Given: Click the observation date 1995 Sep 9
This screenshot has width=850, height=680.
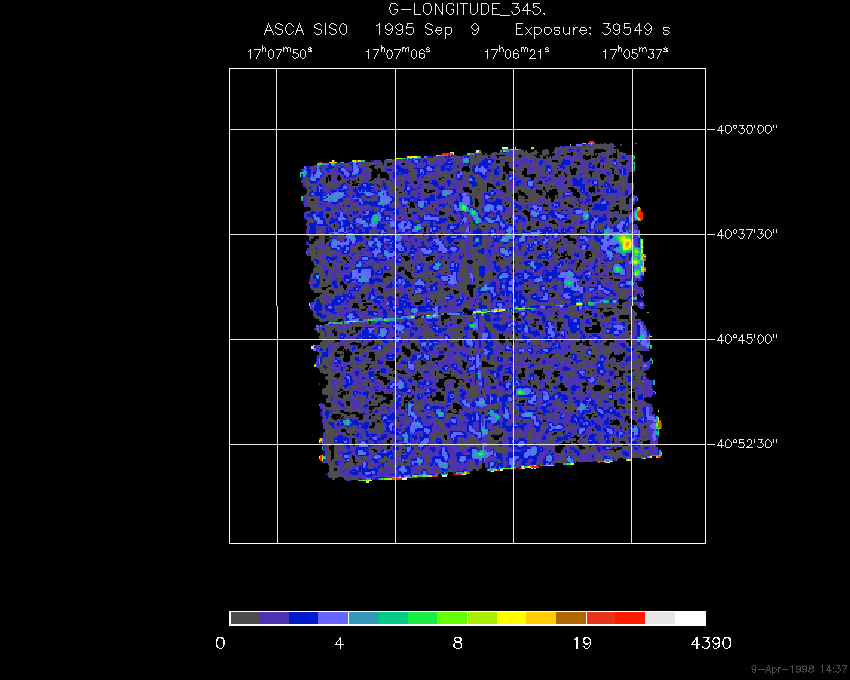Looking at the screenshot, I should [428, 29].
